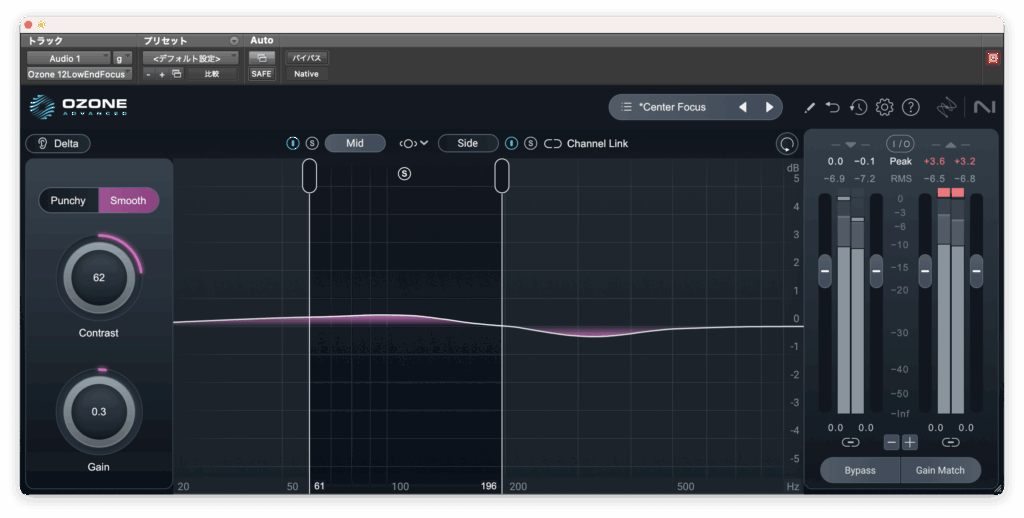Click the help question mark icon
The width and height of the screenshot is (1024, 518).
click(x=910, y=107)
